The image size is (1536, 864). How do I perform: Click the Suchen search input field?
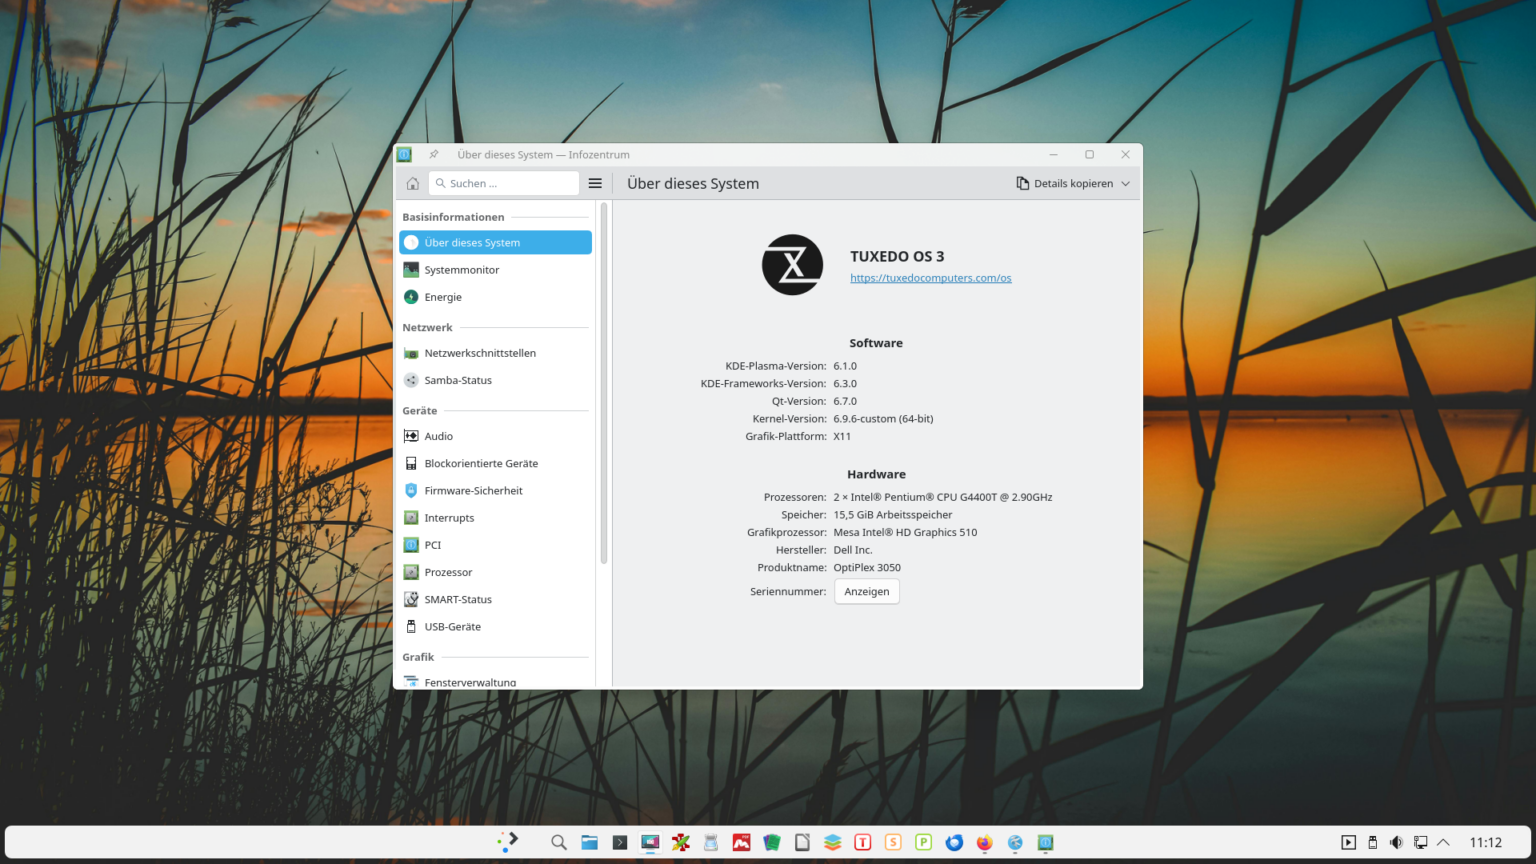503,183
